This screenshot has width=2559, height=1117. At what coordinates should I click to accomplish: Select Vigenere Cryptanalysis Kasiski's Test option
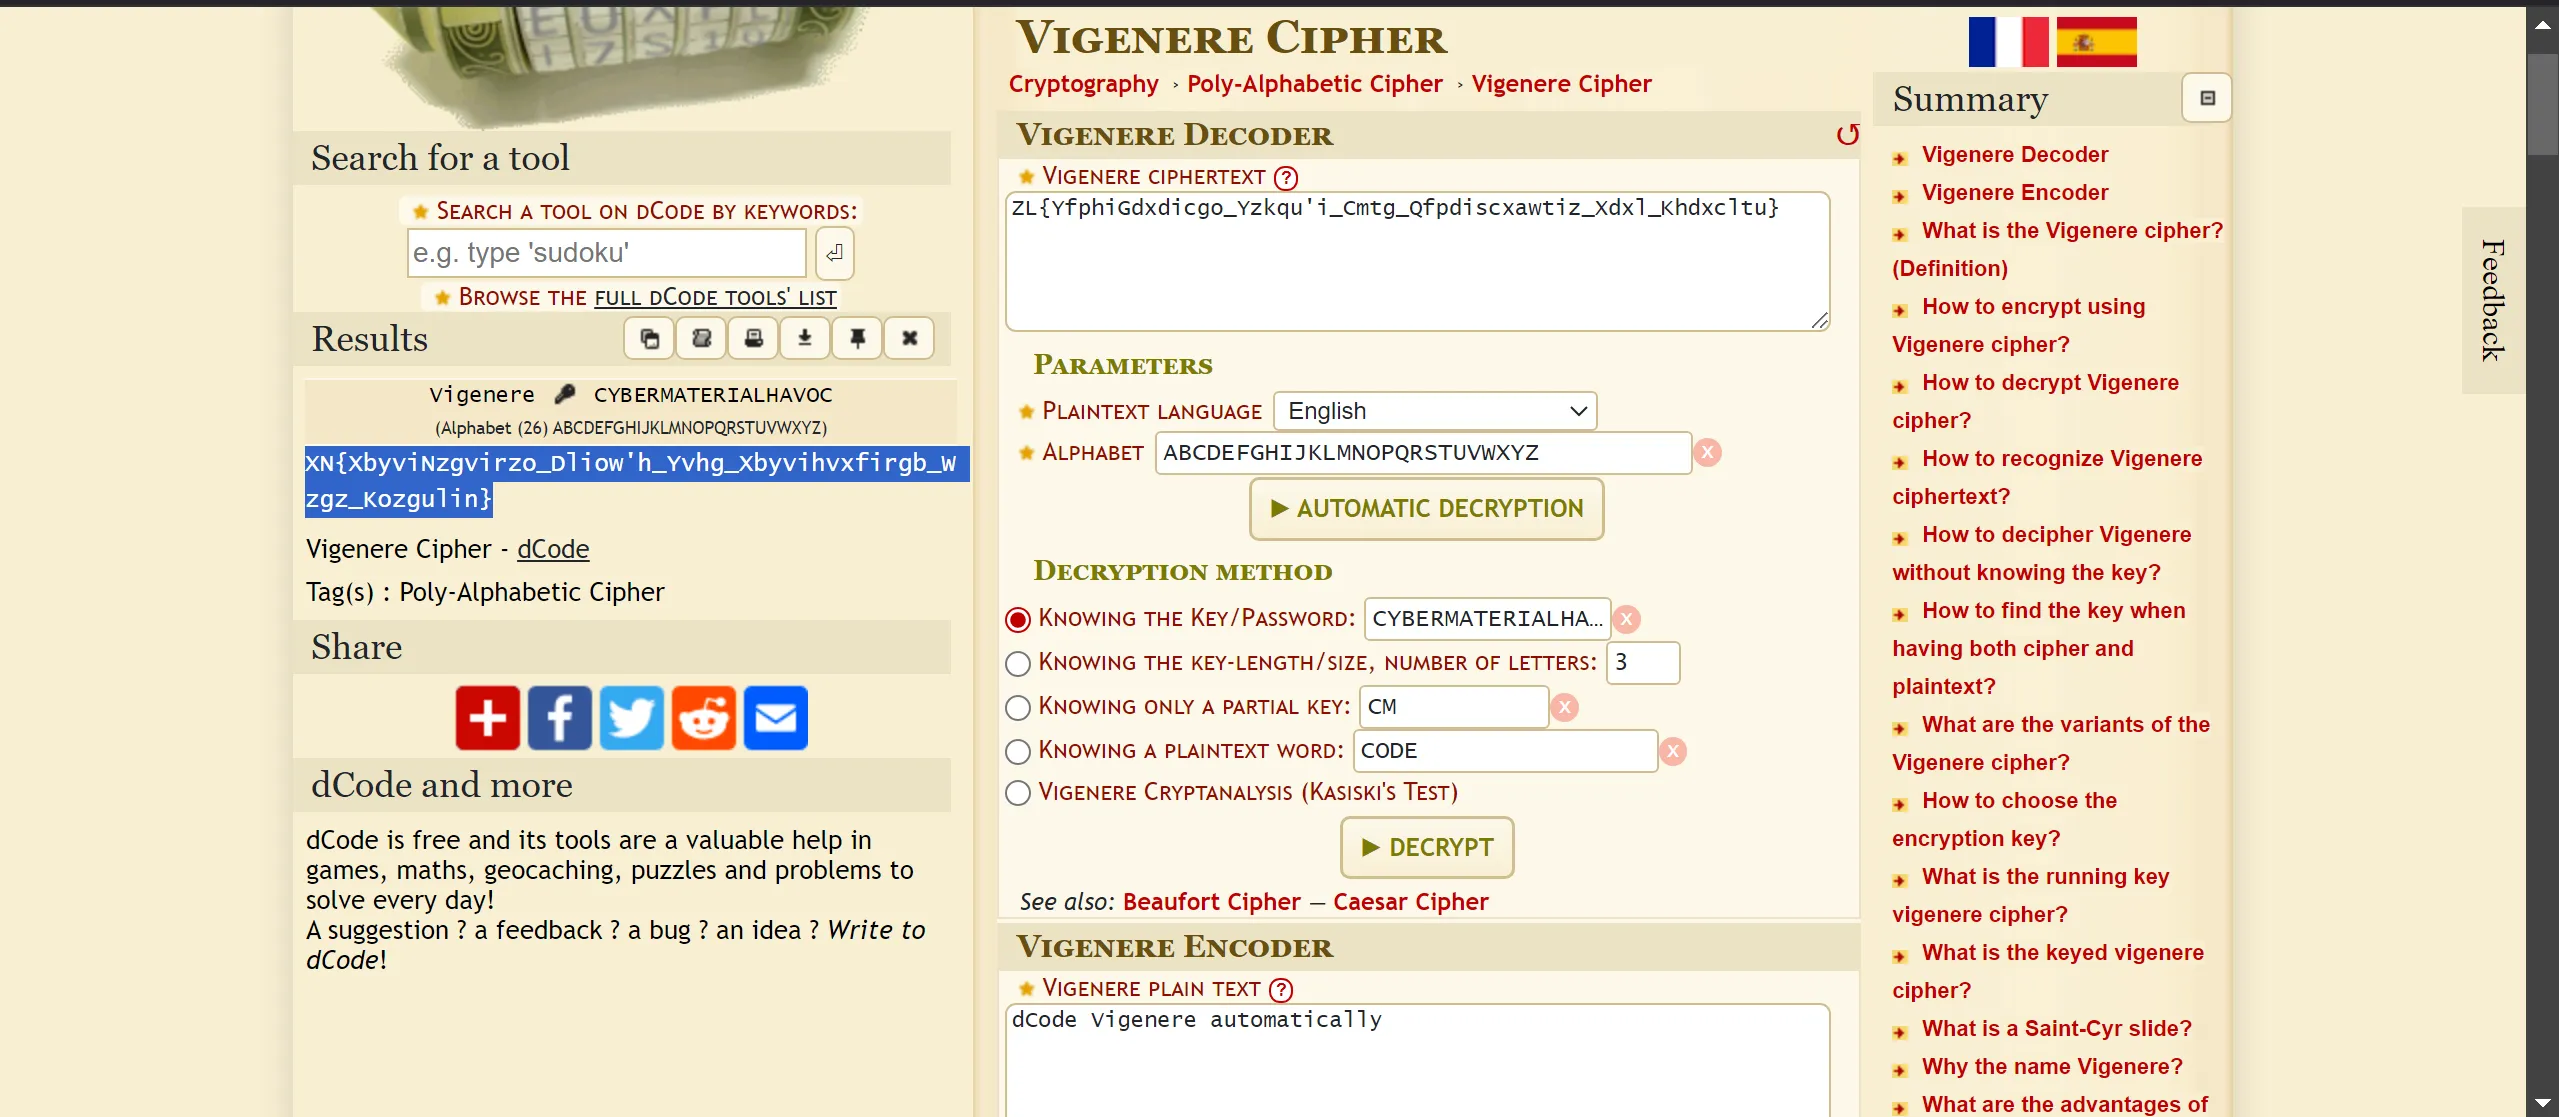(1018, 793)
